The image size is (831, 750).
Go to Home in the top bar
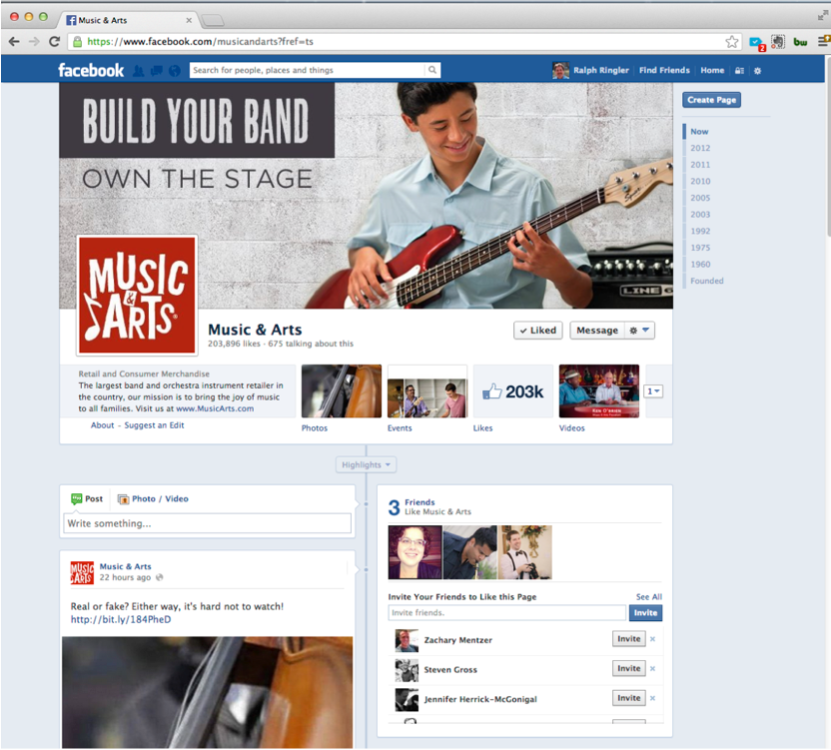[x=712, y=71]
